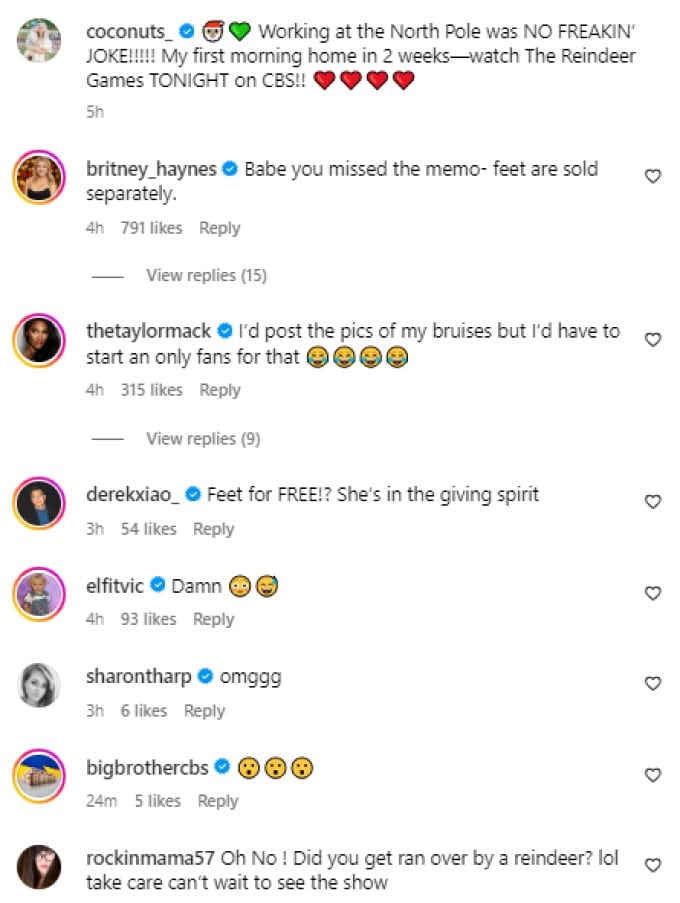Open thetaylormack's profile avatar
680x903 pixels.
[40, 342]
